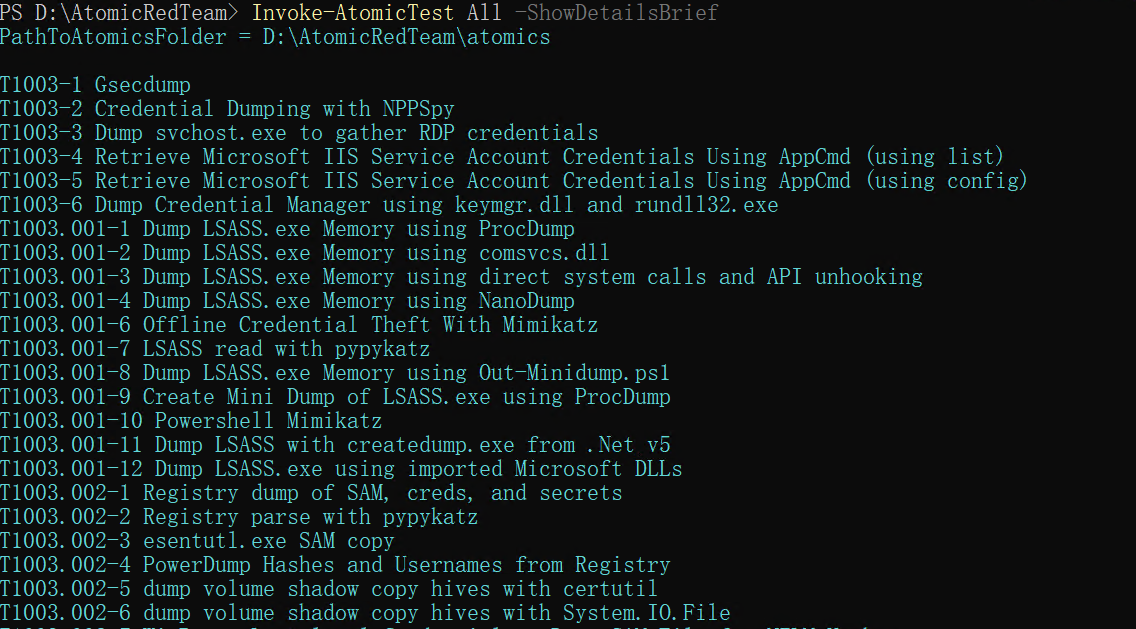Click the AppCmd (using list) test line
Image resolution: width=1136 pixels, height=629 pixels.
502,157
